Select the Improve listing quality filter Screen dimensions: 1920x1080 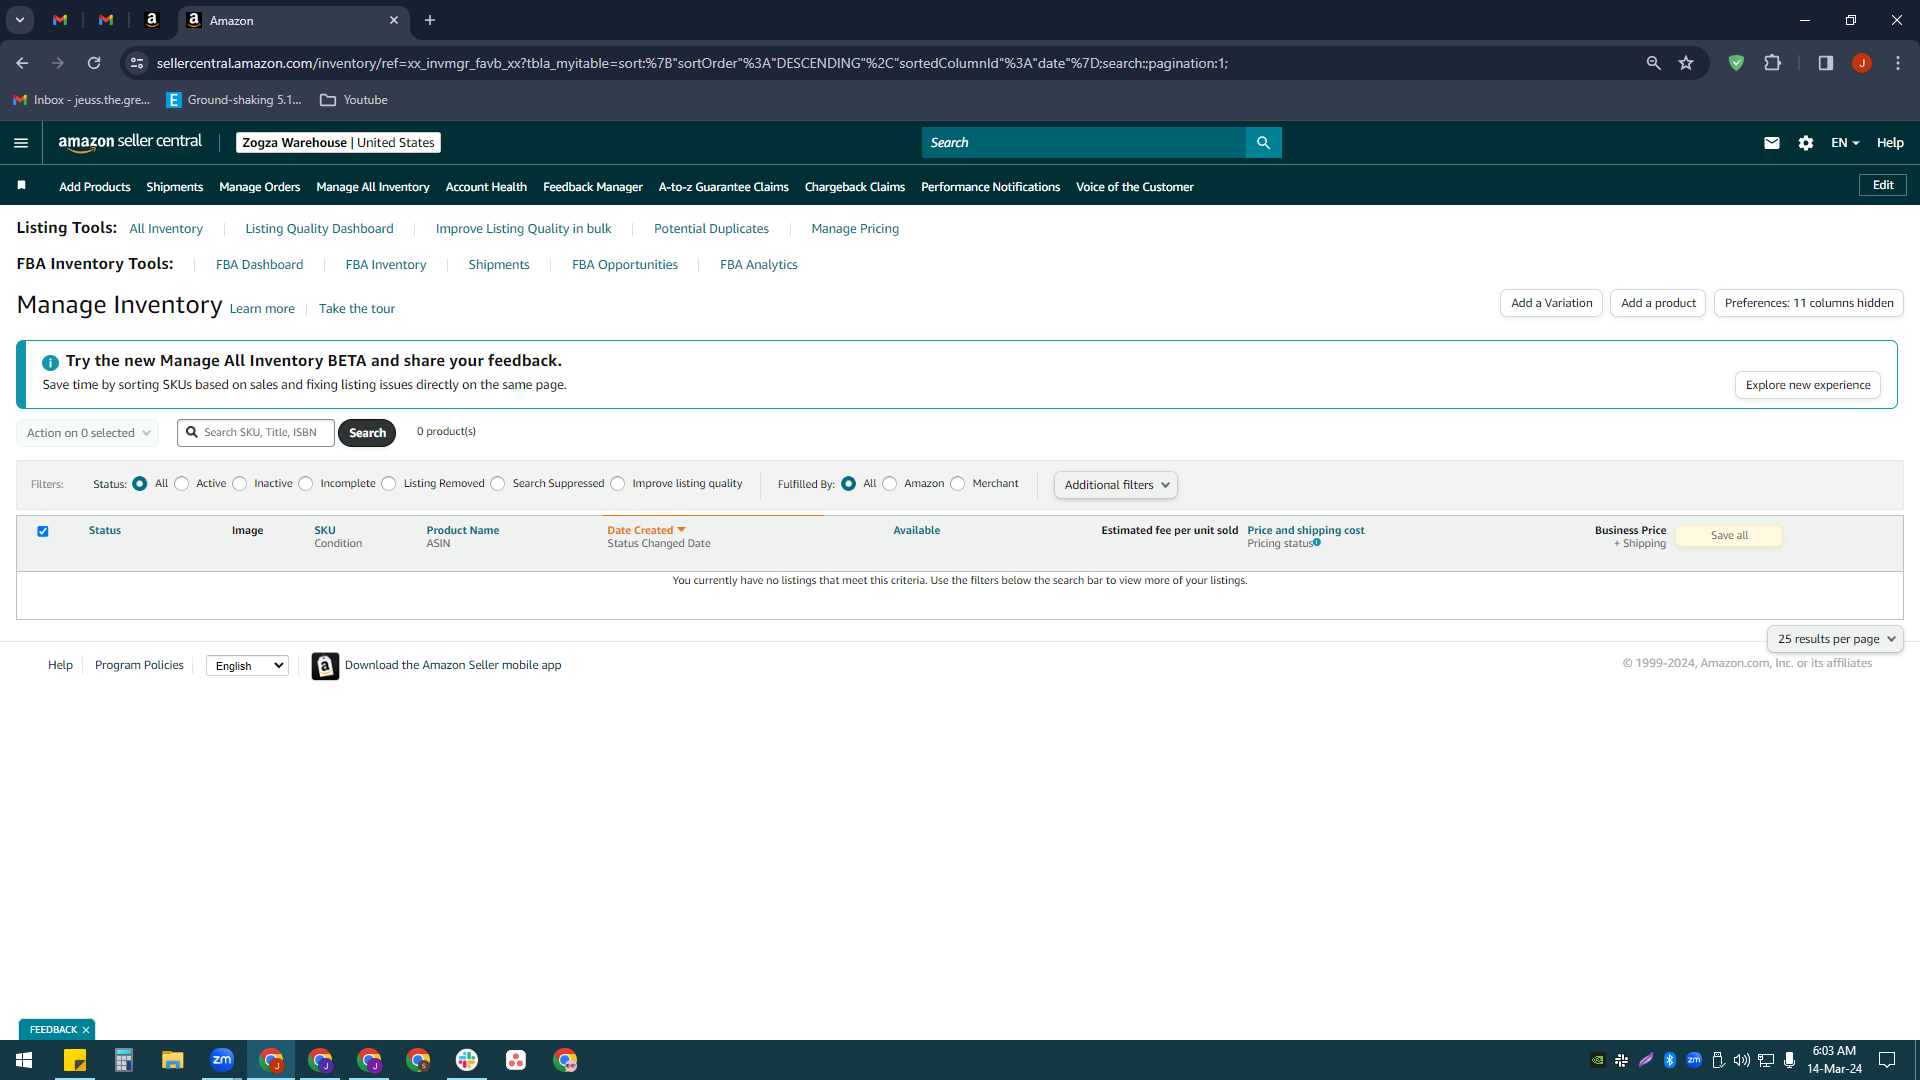(x=618, y=484)
